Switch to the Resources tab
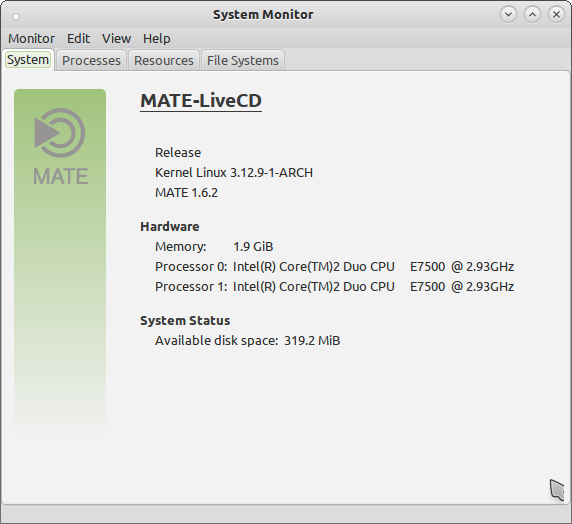The height and width of the screenshot is (524, 572). tap(164, 60)
